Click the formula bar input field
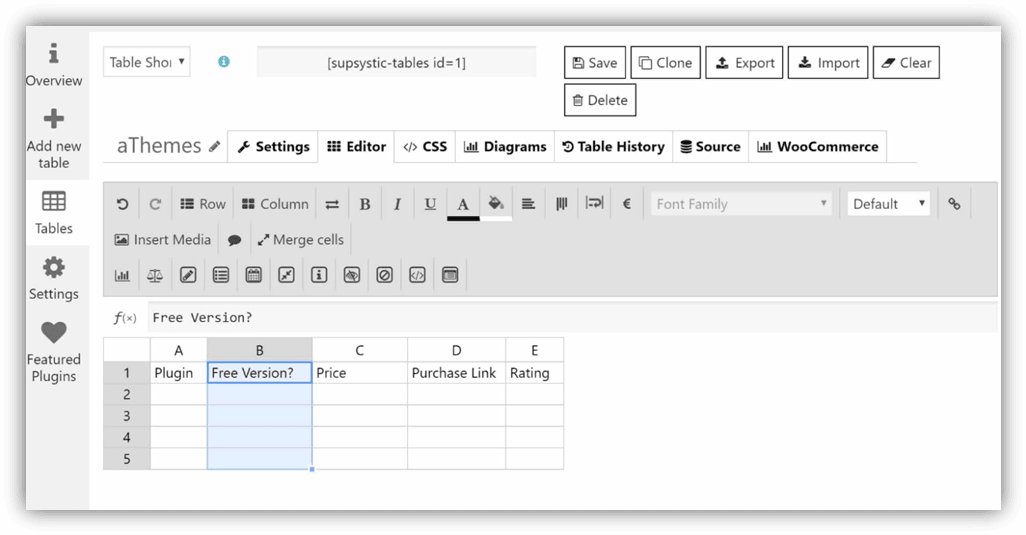The width and height of the screenshot is (1026, 535). [x=573, y=318]
